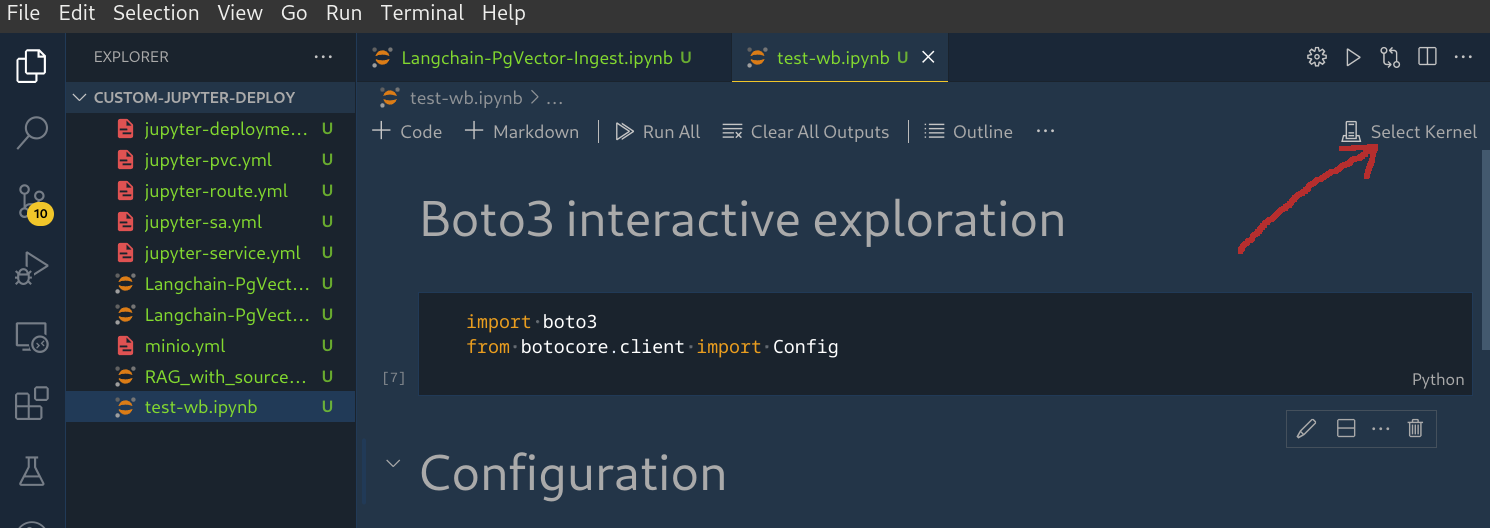Viewport: 1490px width, 528px height.
Task: Click the Boto3 interactive exploration heading
Action: 742,218
